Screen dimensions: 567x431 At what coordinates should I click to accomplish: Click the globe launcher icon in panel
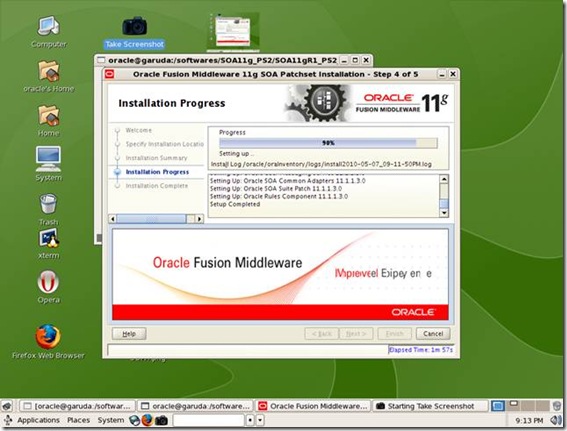[x=135, y=421]
